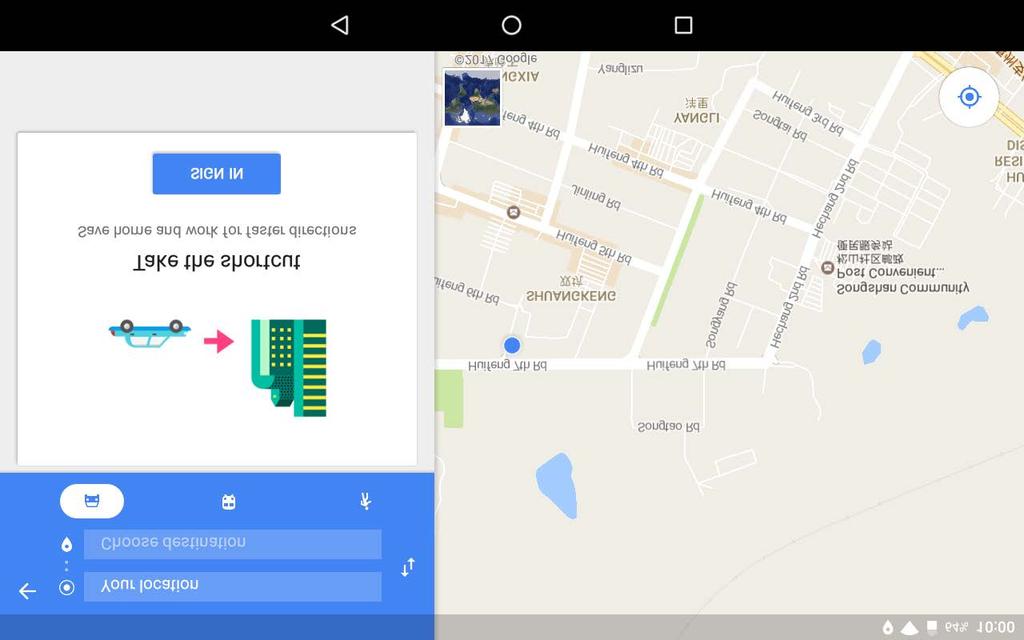Viewport: 1024px width, 640px height.
Task: Tap the YANGLI area label
Action: click(697, 118)
